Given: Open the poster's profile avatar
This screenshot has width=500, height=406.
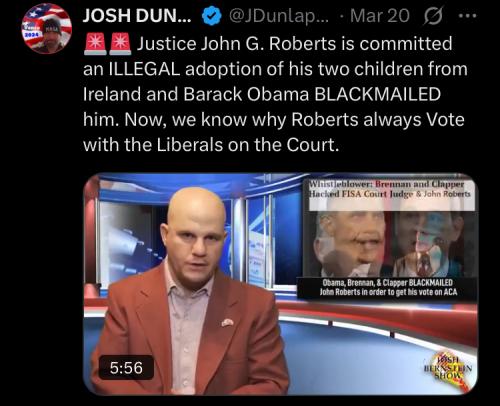Looking at the screenshot, I should point(46,29).
